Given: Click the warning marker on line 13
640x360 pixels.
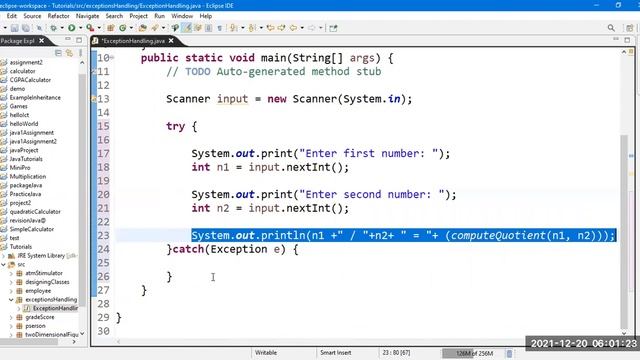Looking at the screenshot, I should pyautogui.click(x=94, y=99).
